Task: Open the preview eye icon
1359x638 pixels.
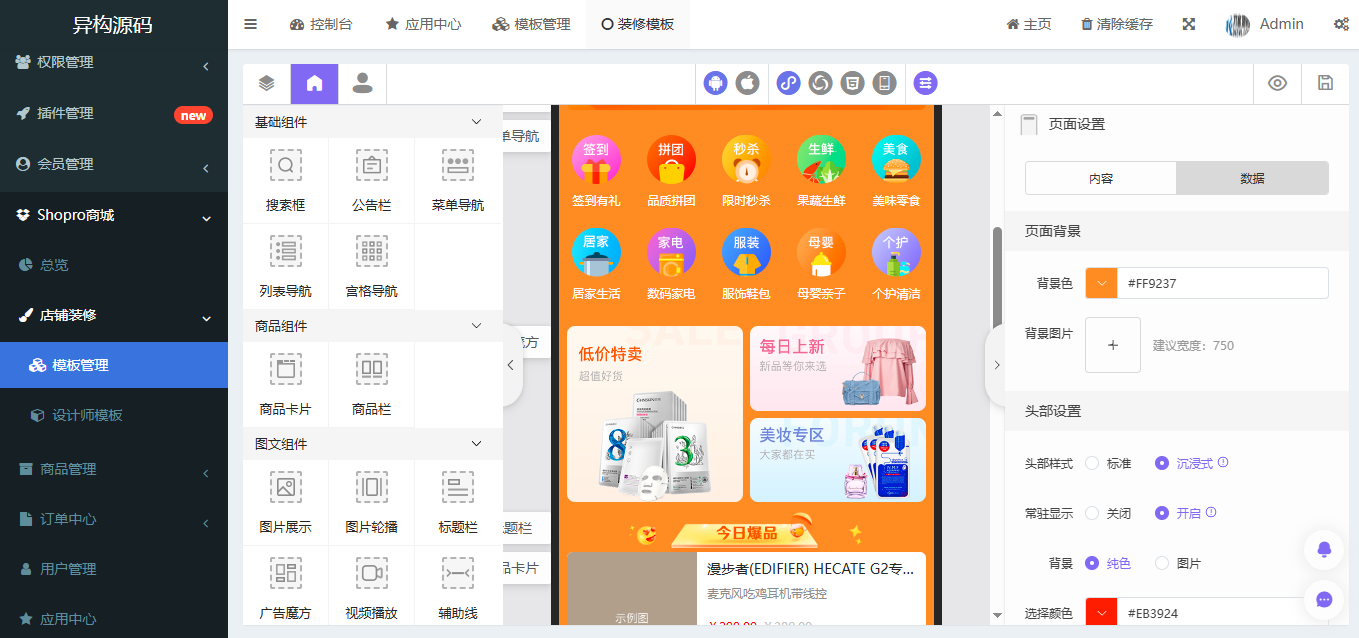Action: pyautogui.click(x=1277, y=83)
